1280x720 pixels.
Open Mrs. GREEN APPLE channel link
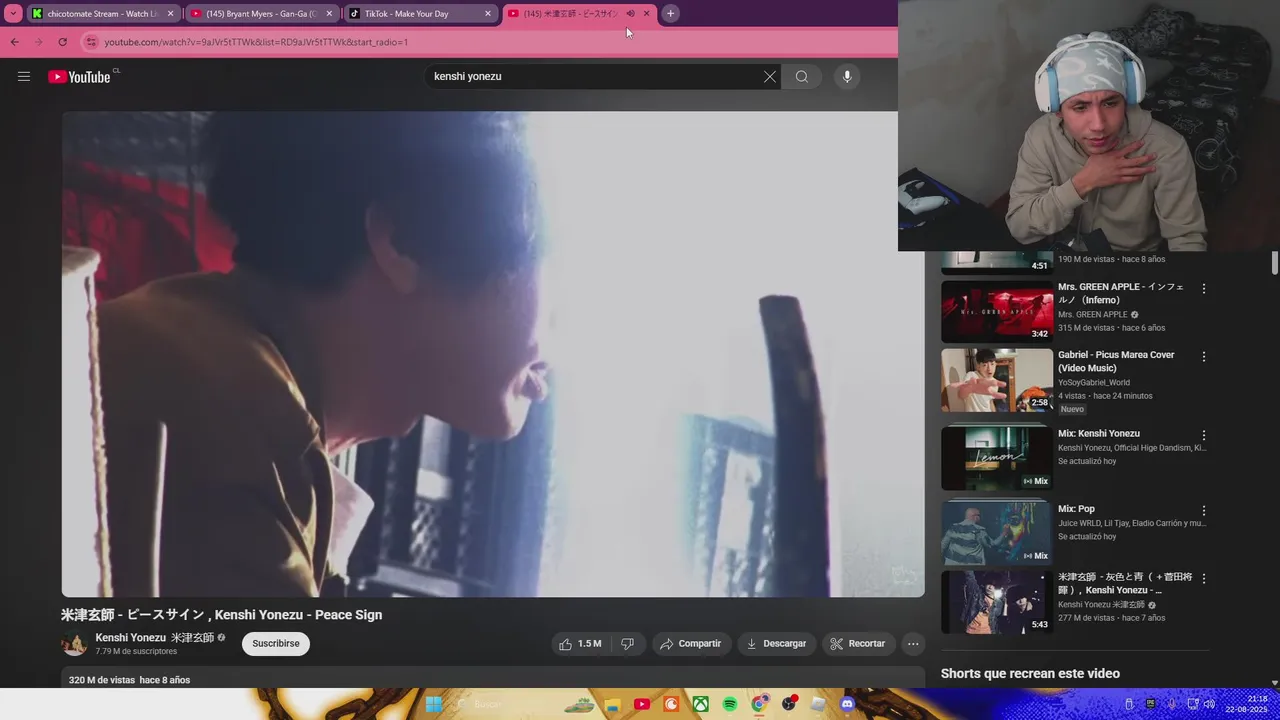(x=1093, y=314)
